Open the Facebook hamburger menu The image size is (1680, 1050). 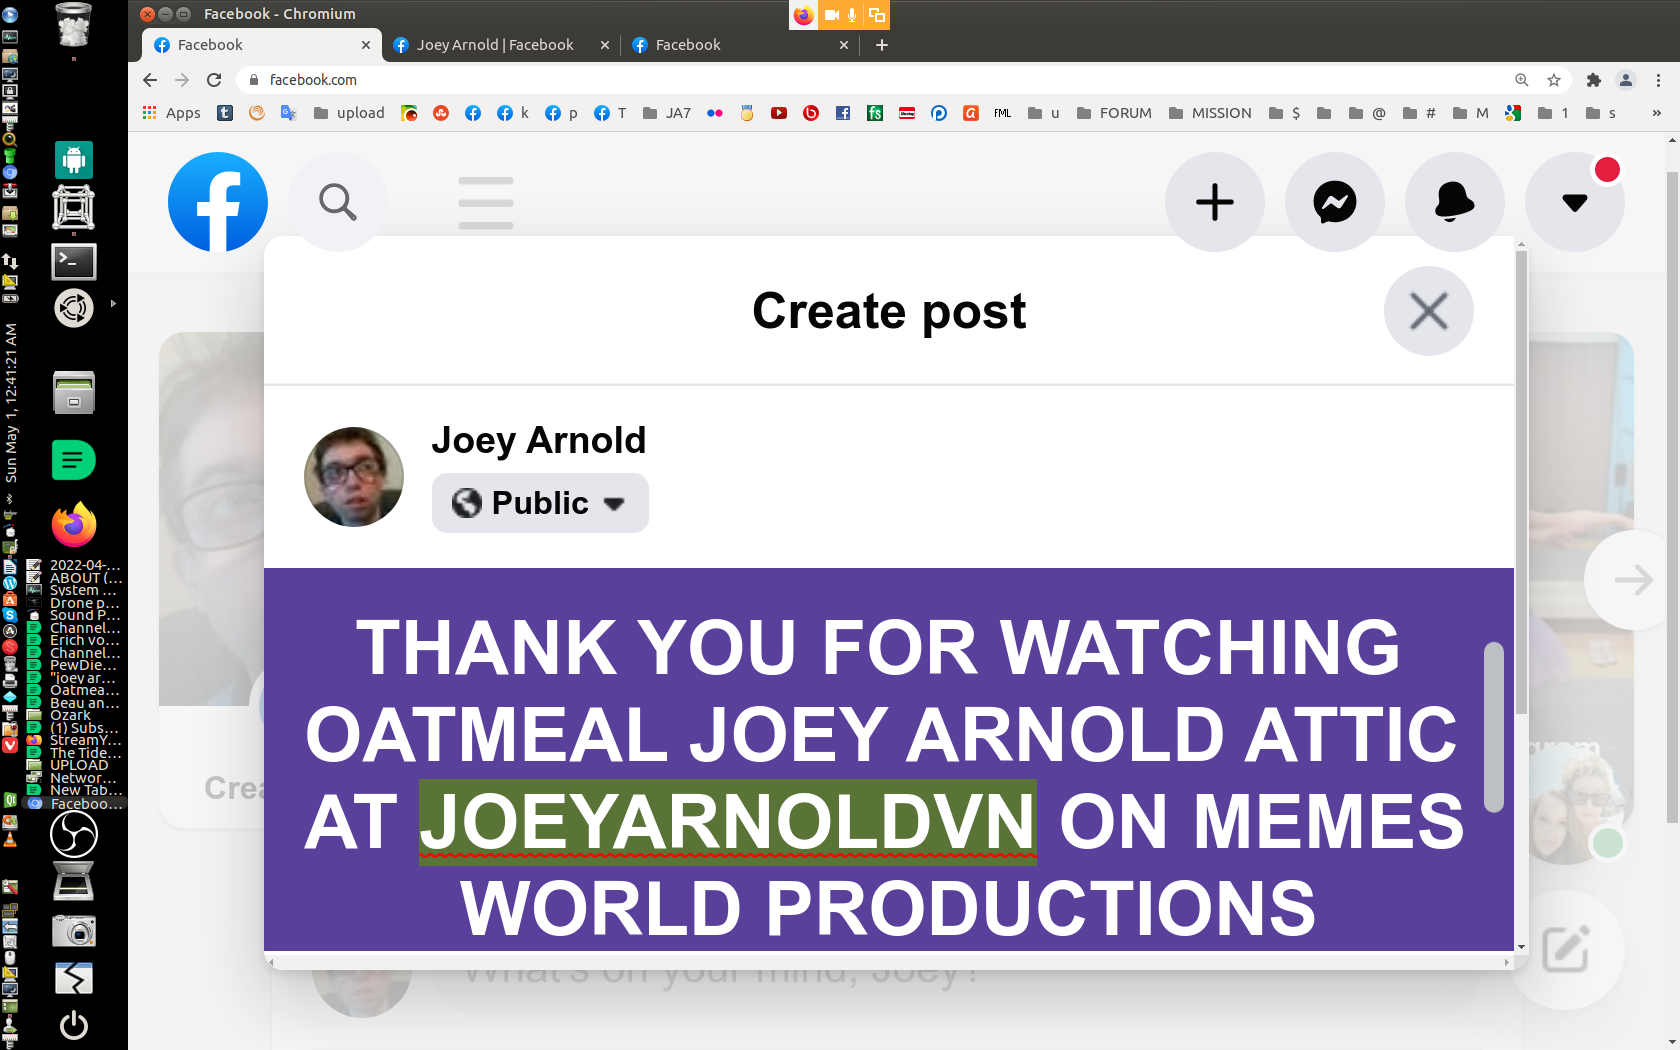click(486, 203)
